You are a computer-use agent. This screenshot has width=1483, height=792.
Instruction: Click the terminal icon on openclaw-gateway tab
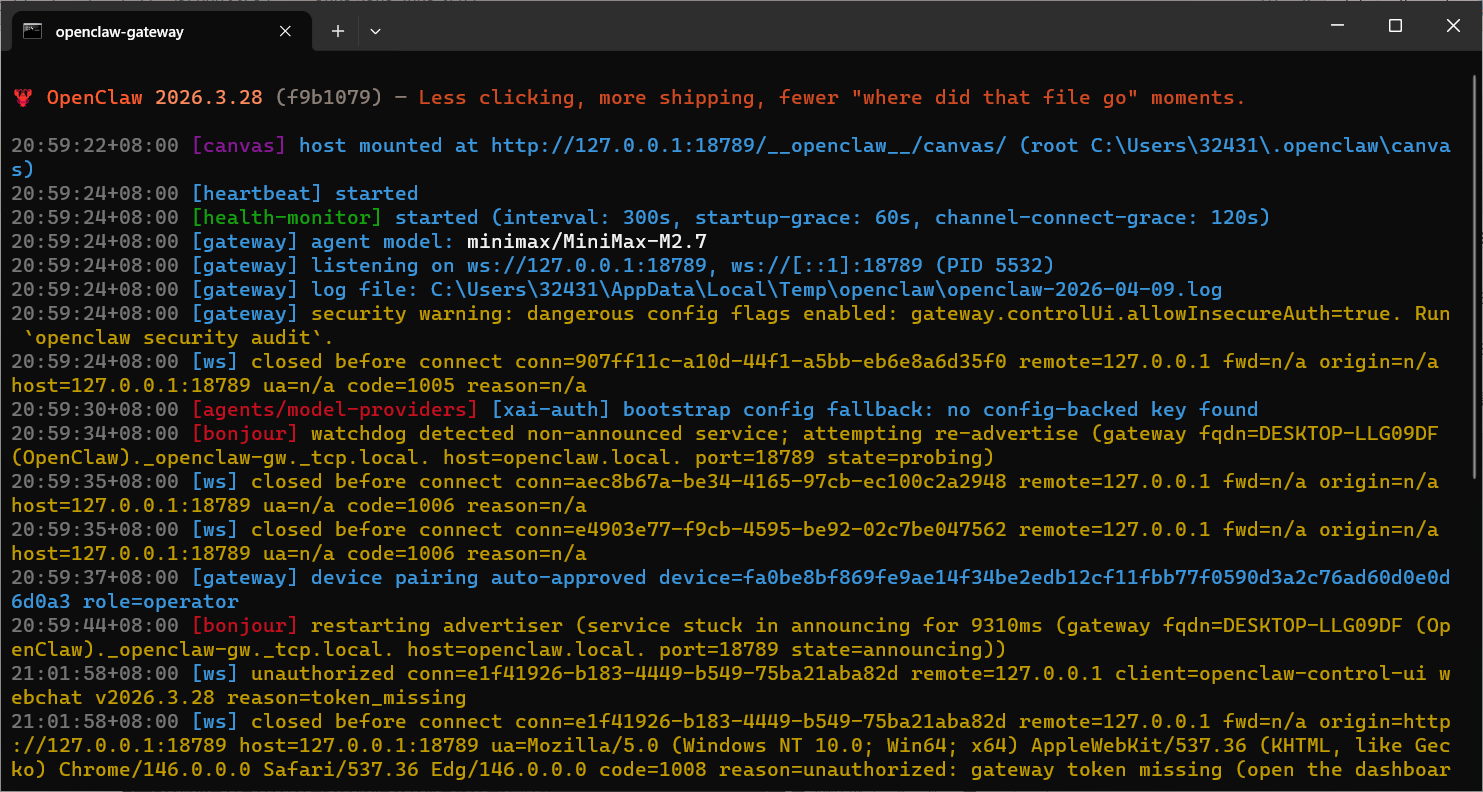coord(32,31)
